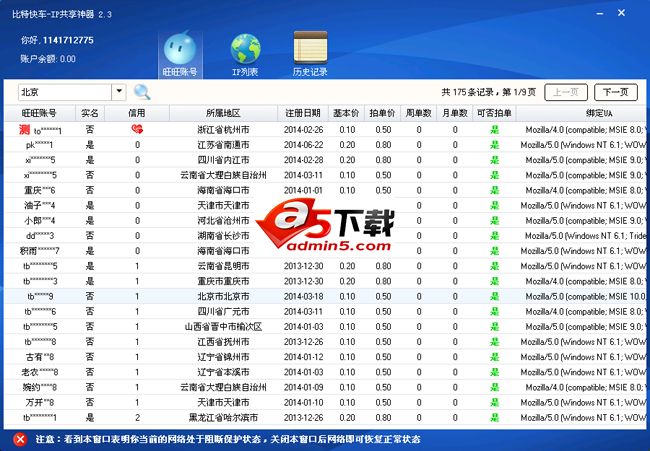Click the 2014-01-12 registration date

(x=303, y=357)
